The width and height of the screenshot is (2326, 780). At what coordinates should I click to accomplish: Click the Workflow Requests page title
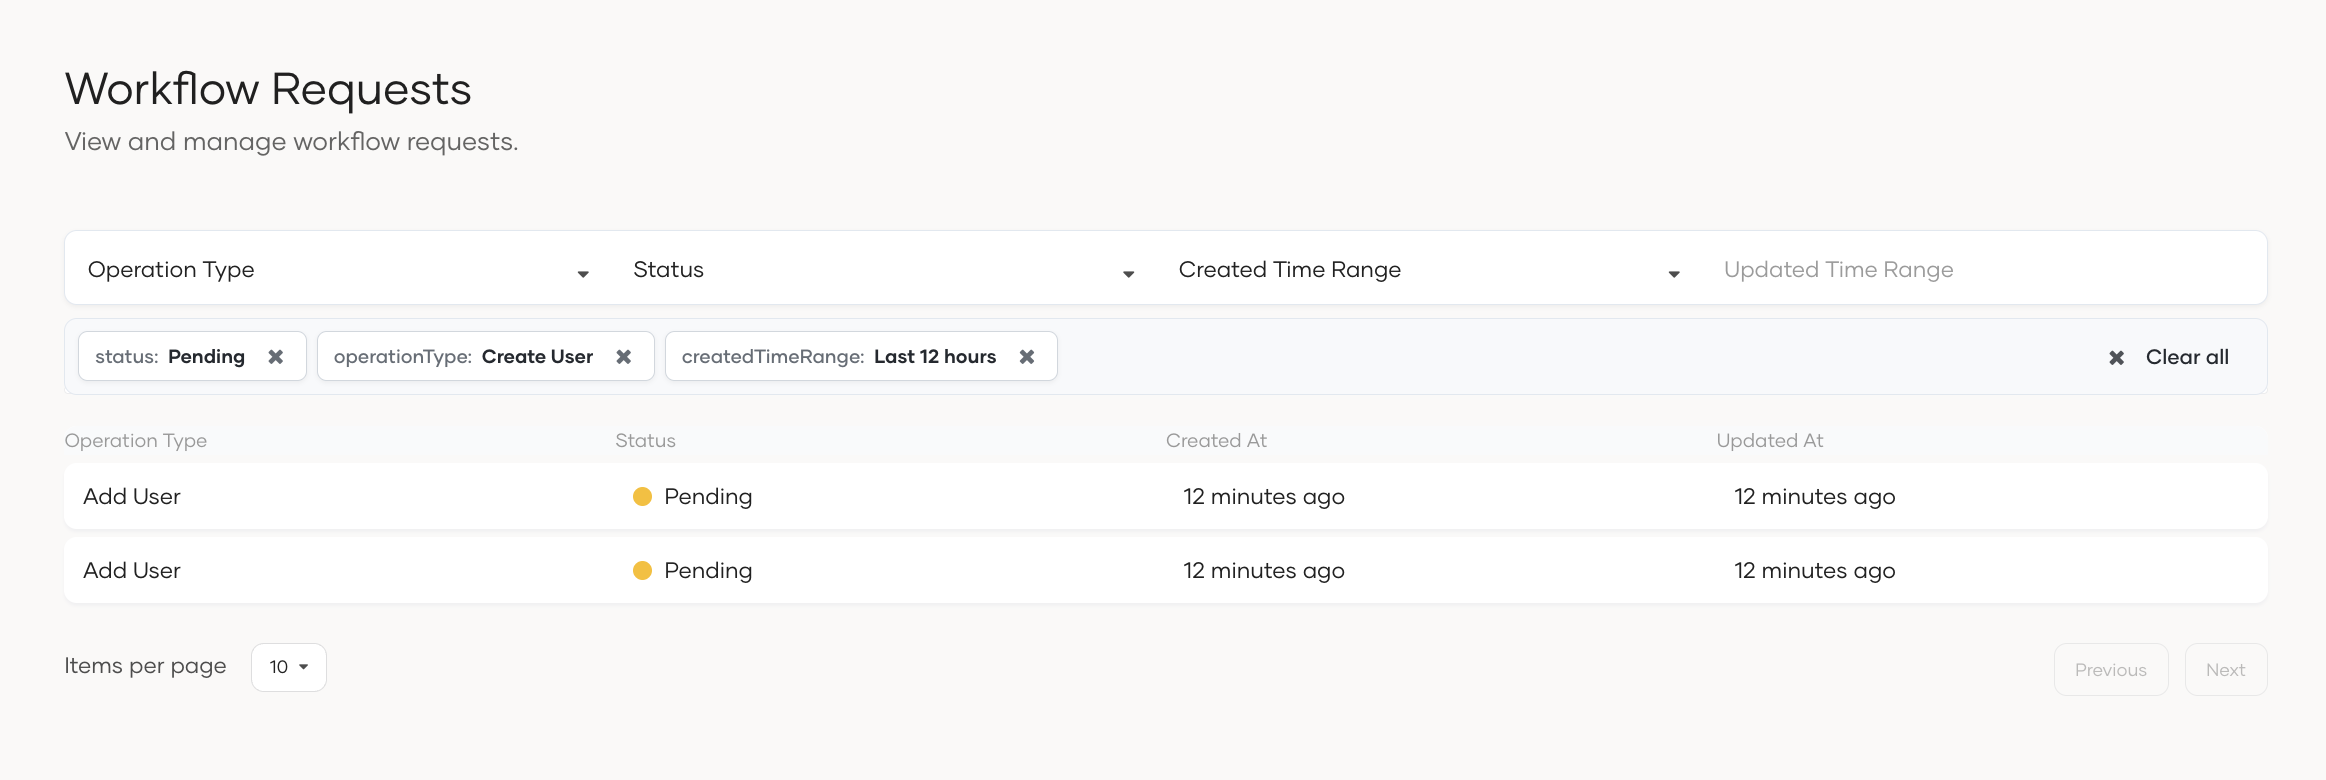[x=268, y=89]
